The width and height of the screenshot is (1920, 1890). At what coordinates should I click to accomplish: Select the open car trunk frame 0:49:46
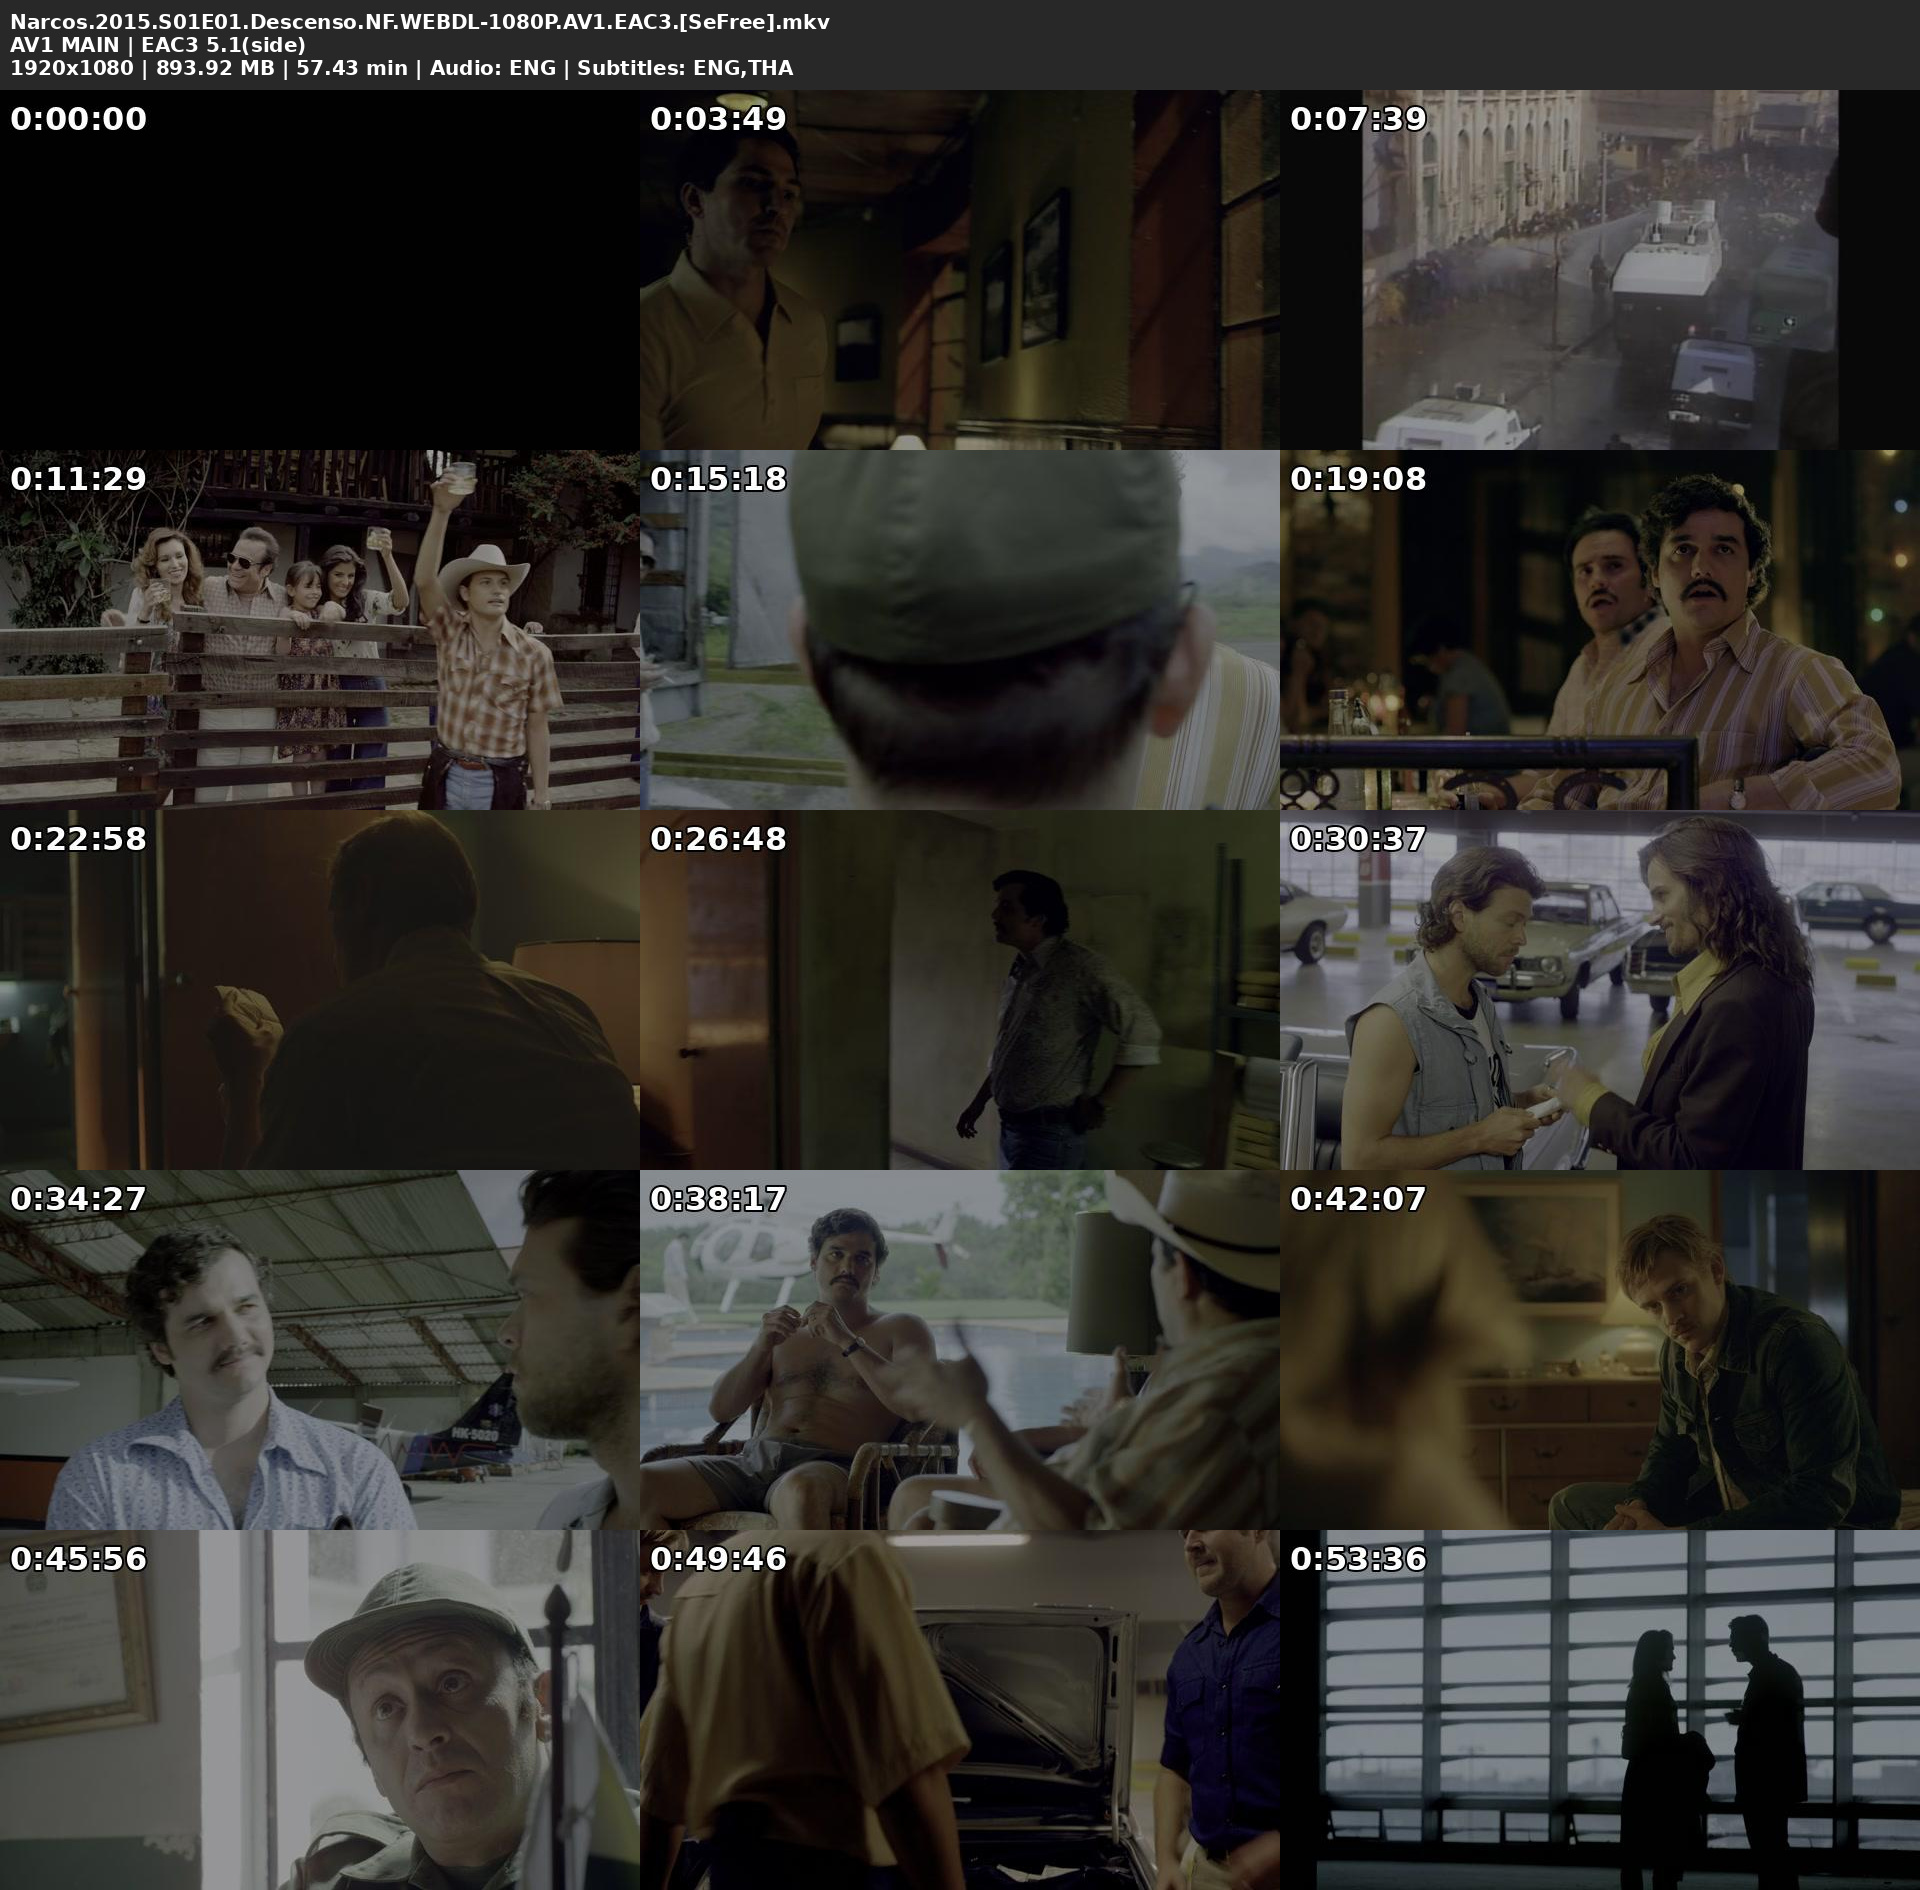point(959,1710)
